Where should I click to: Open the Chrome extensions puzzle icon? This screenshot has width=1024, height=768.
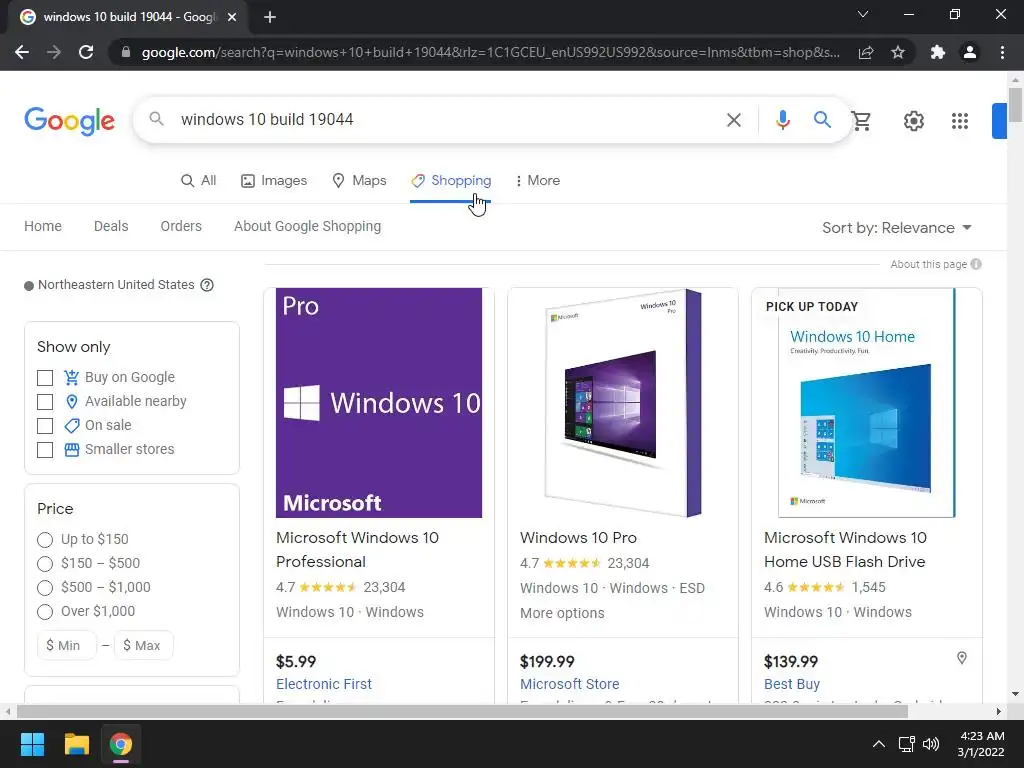click(x=938, y=52)
